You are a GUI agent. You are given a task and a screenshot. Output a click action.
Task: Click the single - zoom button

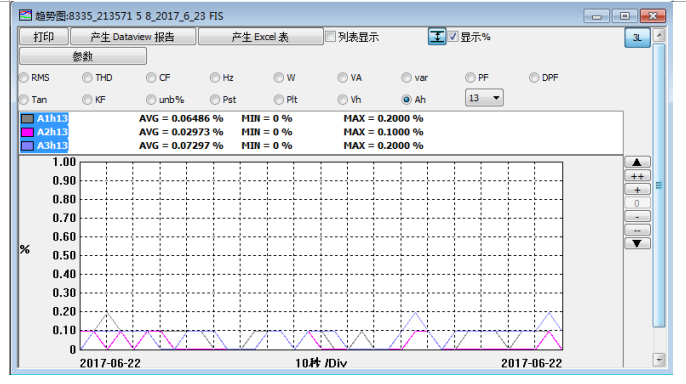(637, 216)
